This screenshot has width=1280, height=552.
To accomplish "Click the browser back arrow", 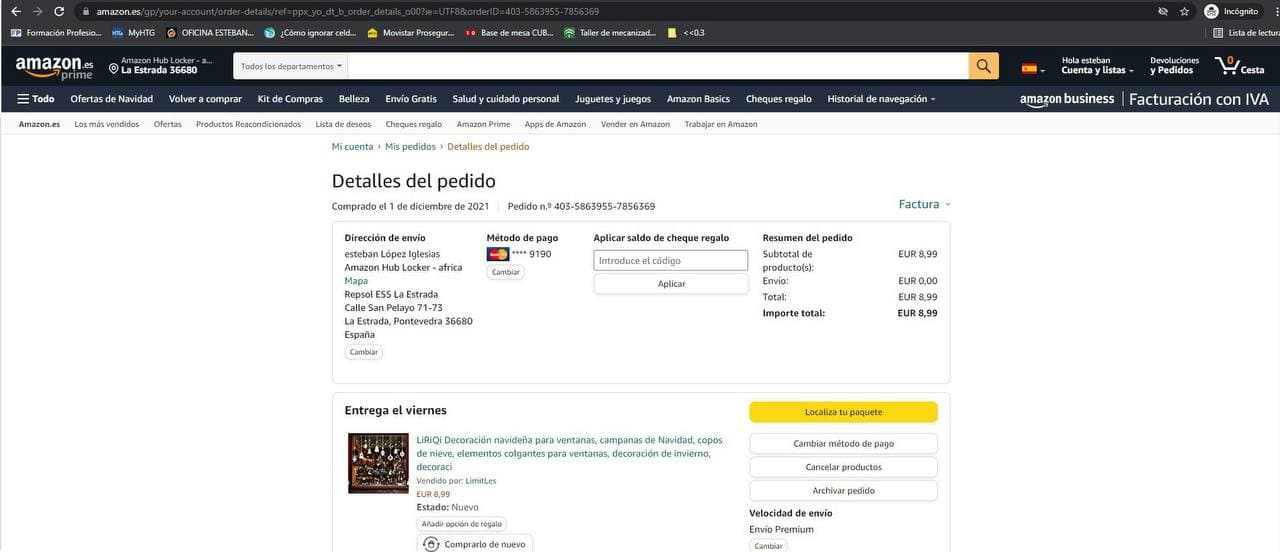I will click(x=15, y=11).
